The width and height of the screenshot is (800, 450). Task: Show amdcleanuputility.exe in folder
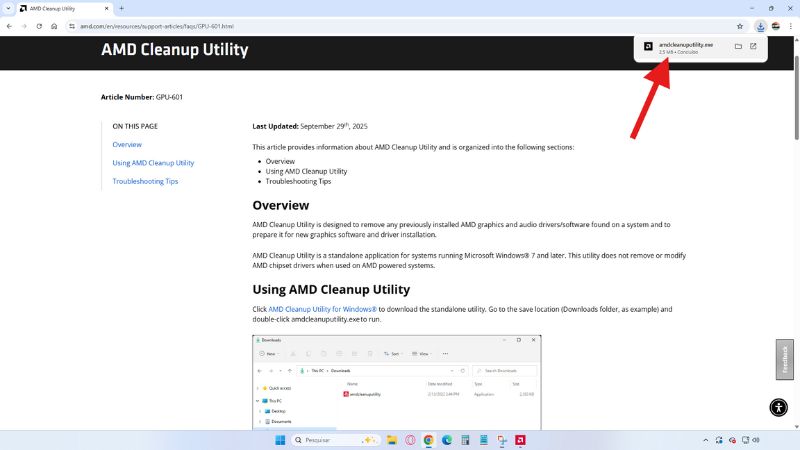pyautogui.click(x=738, y=46)
